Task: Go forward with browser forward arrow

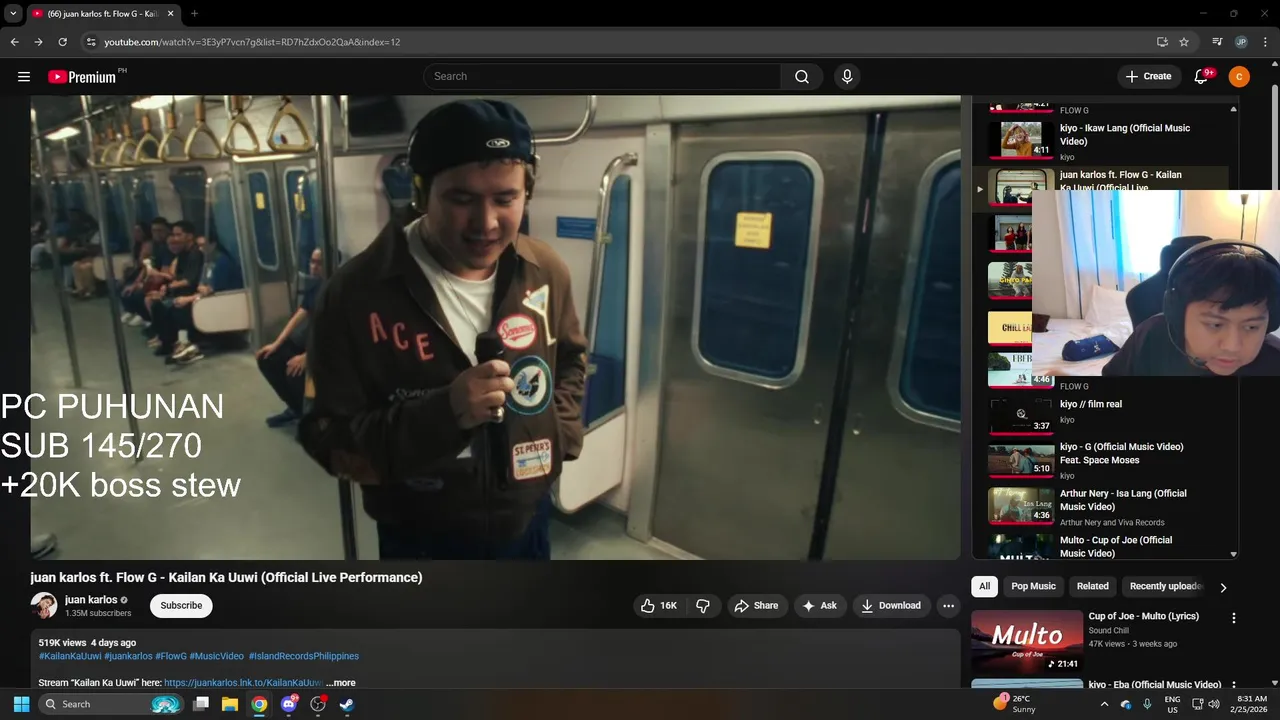Action: click(38, 42)
